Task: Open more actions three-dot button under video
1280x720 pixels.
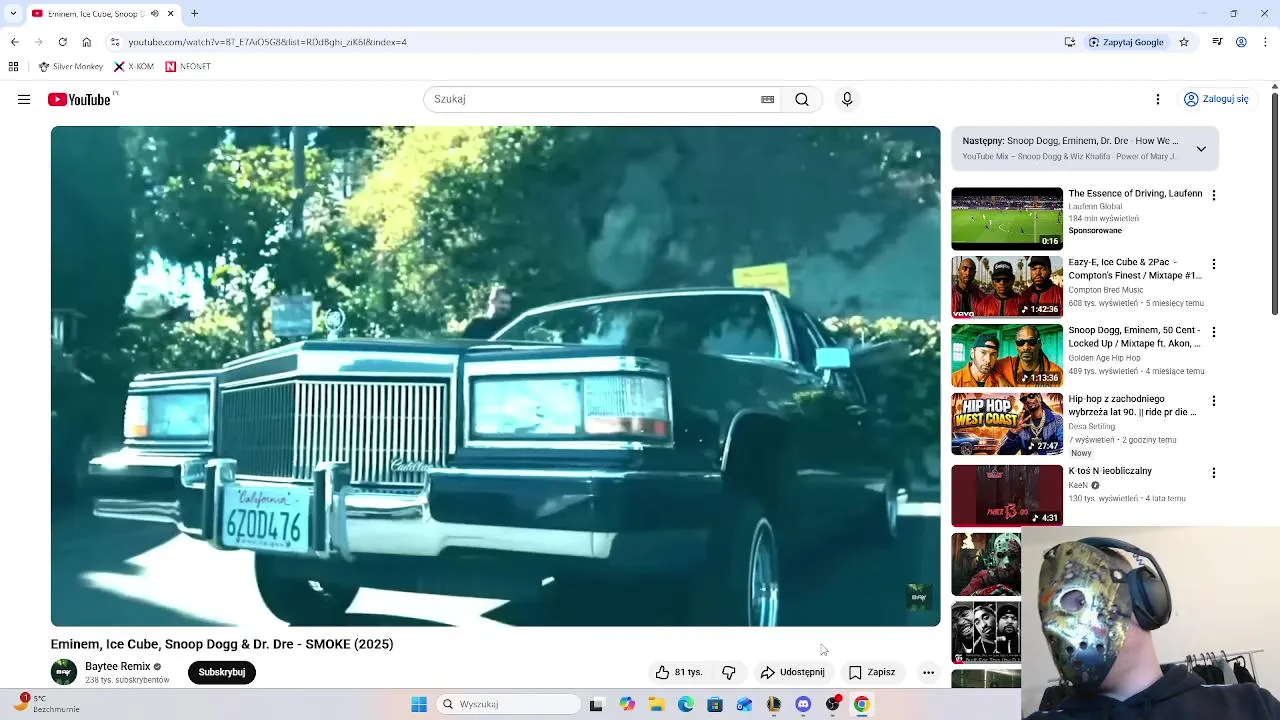Action: pyautogui.click(x=928, y=672)
